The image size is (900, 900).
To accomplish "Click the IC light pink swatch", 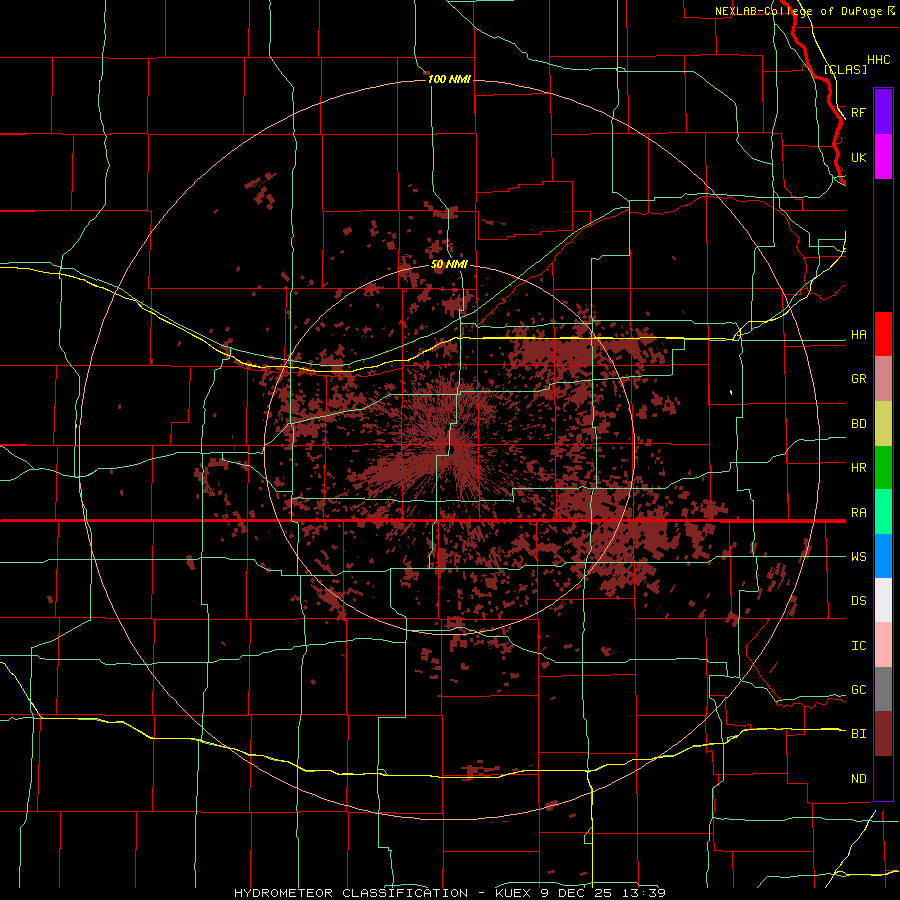I will coord(883,645).
